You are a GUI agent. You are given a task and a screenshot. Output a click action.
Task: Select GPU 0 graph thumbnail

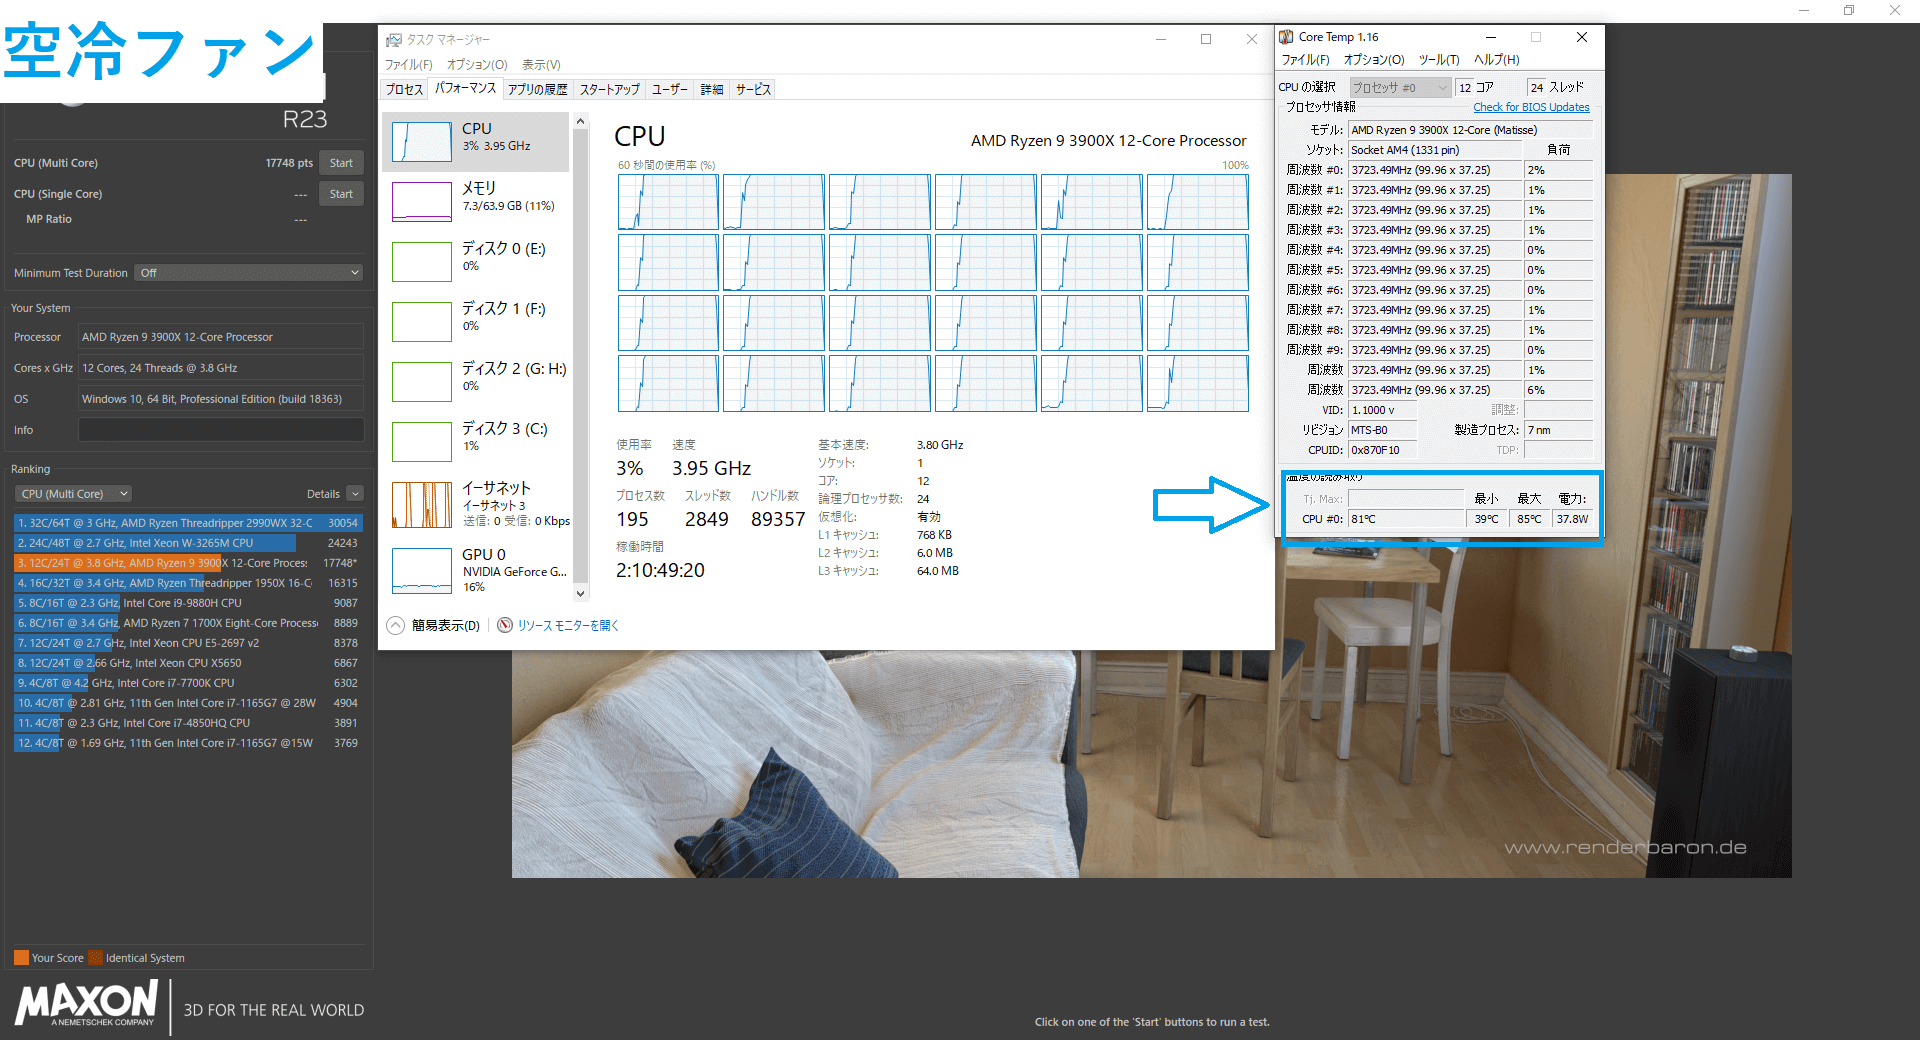[x=421, y=571]
